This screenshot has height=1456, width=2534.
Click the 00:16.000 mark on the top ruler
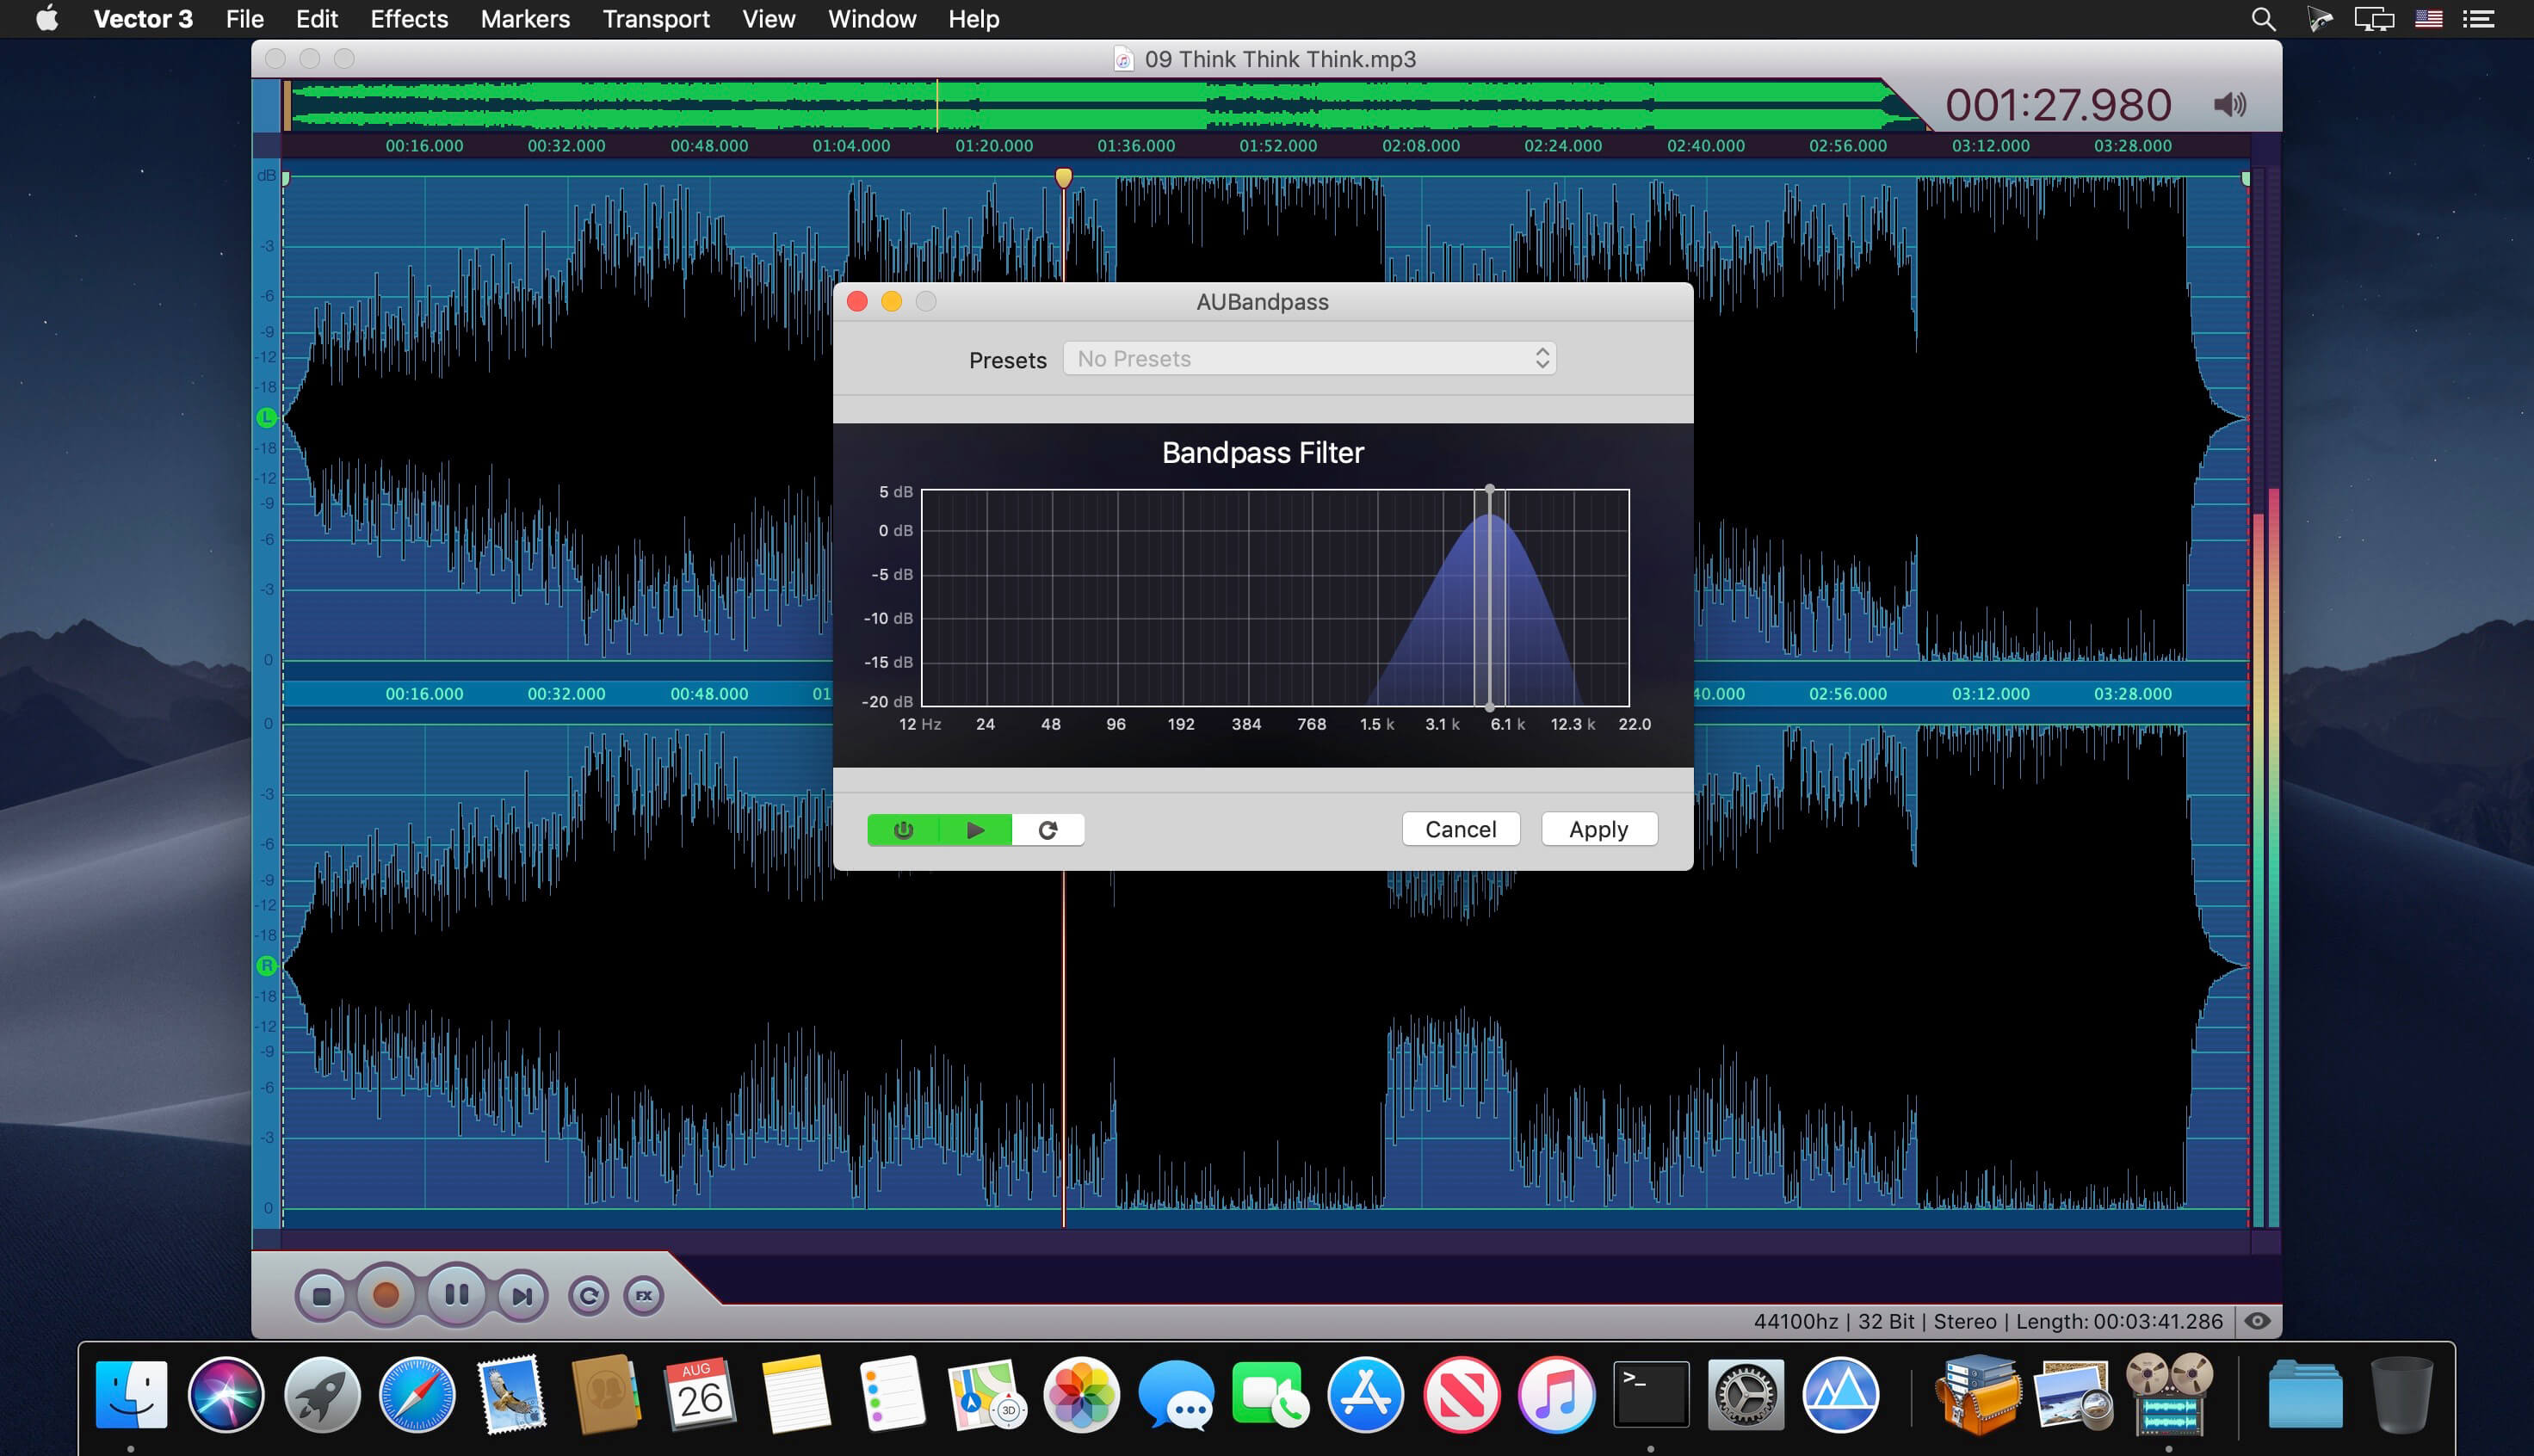(424, 146)
